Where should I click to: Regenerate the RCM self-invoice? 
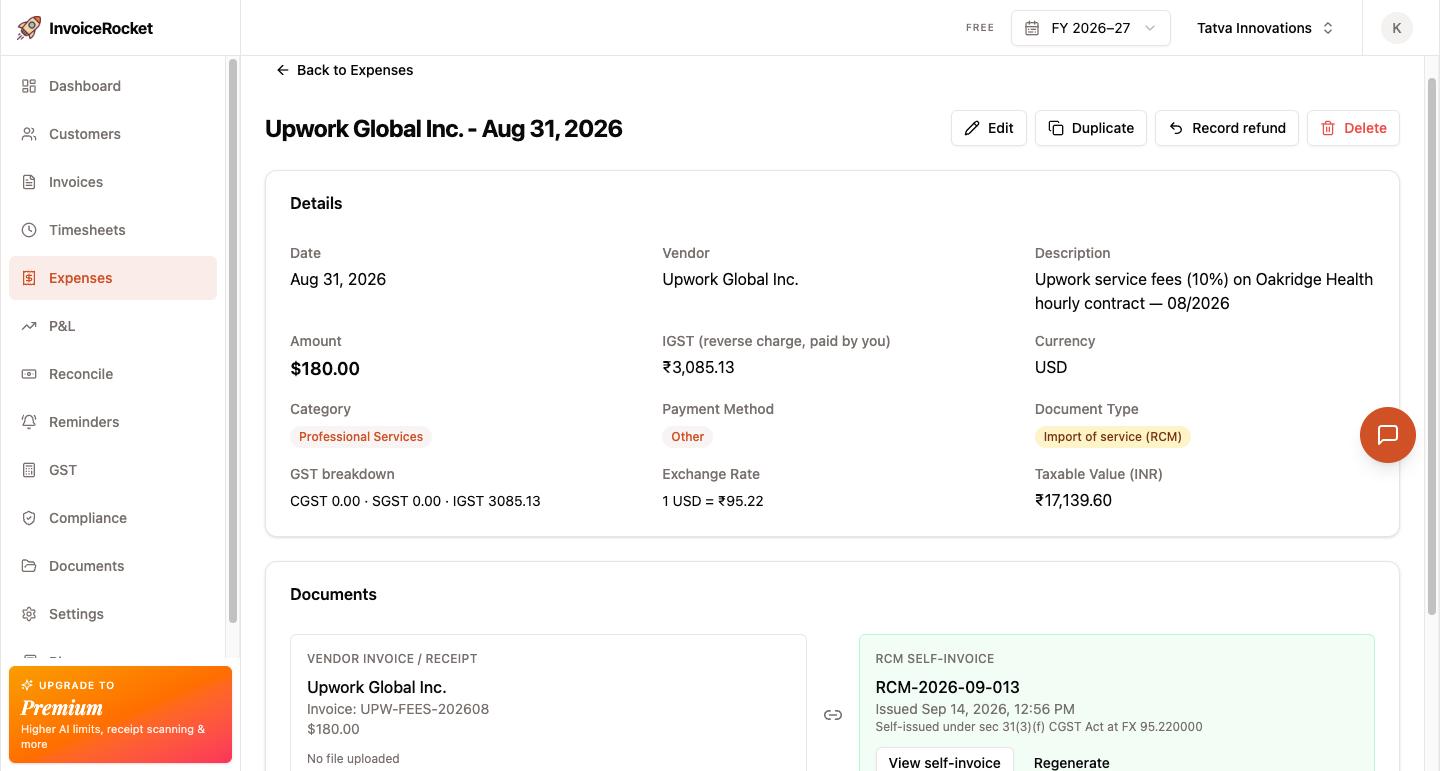[x=1072, y=762]
